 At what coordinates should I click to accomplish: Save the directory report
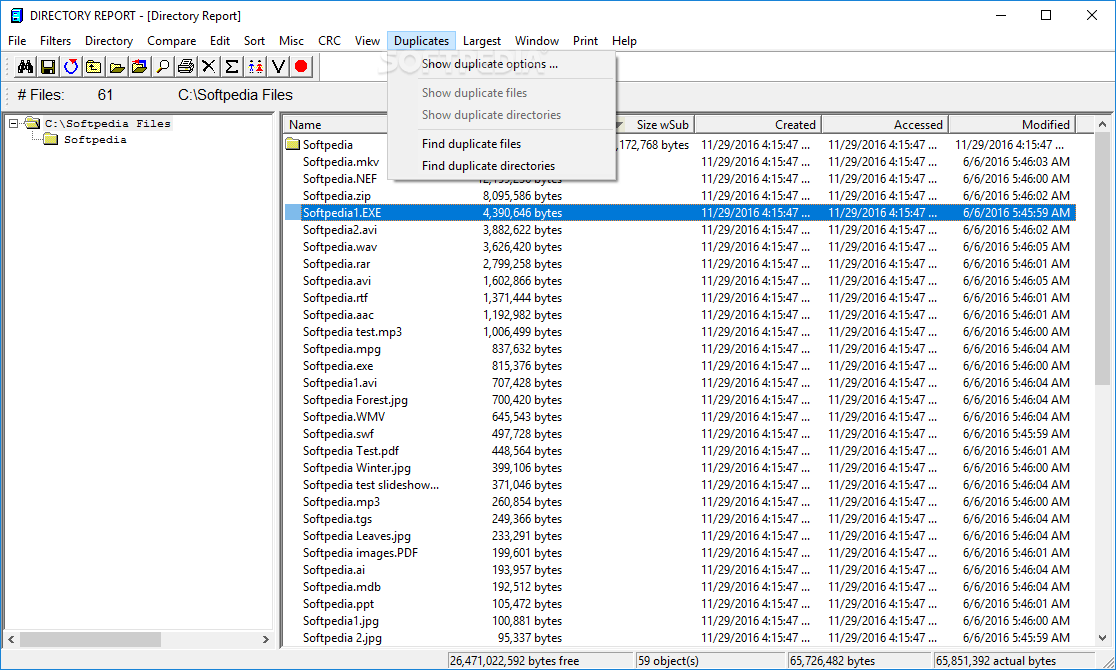(47, 66)
